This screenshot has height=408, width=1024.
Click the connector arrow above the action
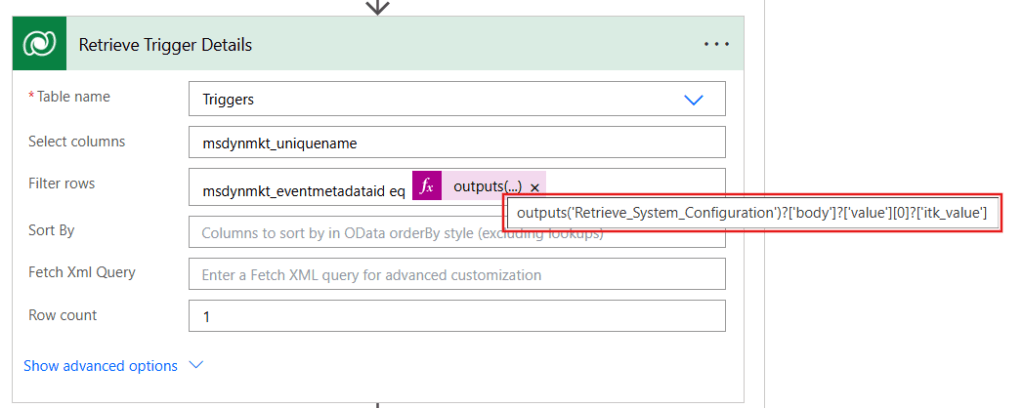pos(377,7)
